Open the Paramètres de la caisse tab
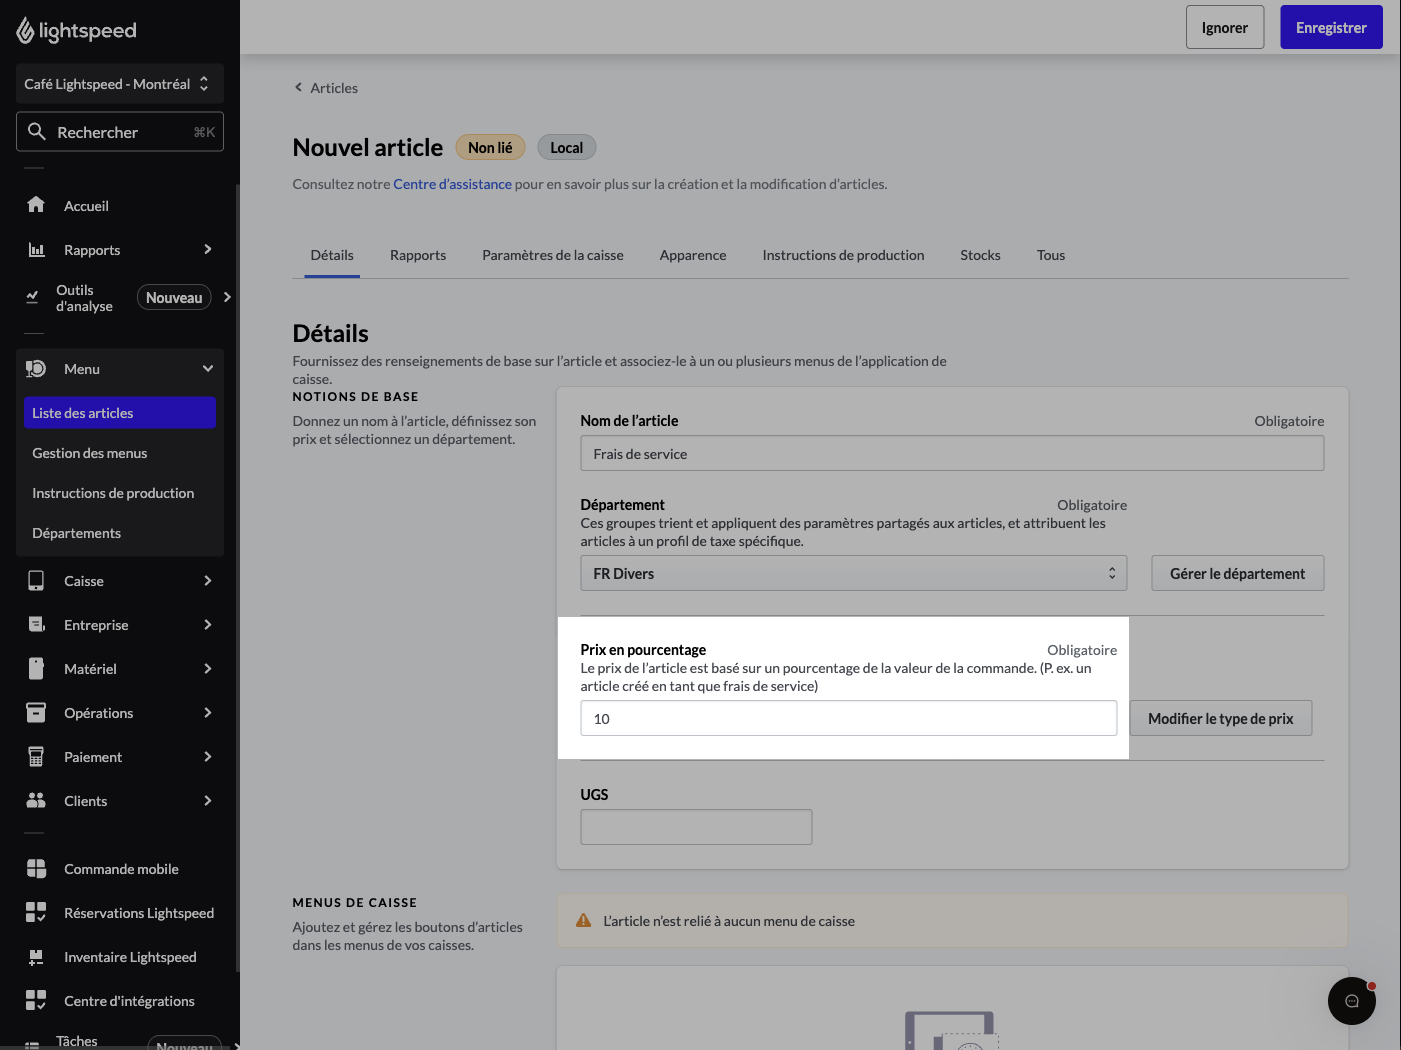The height and width of the screenshot is (1050, 1401). point(553,256)
